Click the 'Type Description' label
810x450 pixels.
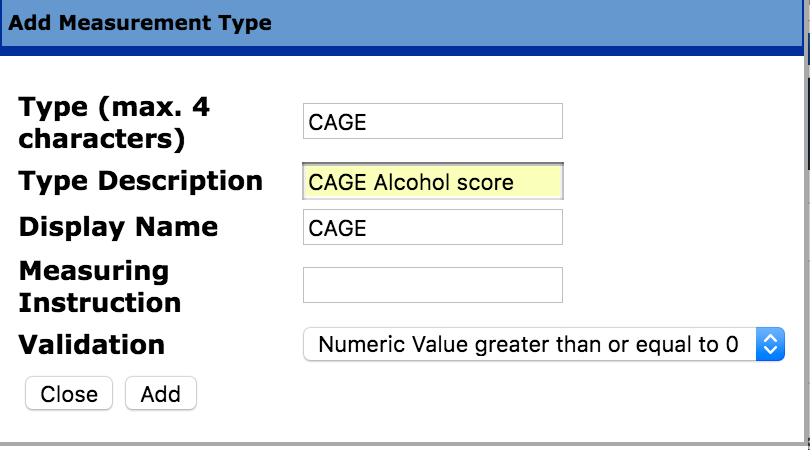coord(141,181)
